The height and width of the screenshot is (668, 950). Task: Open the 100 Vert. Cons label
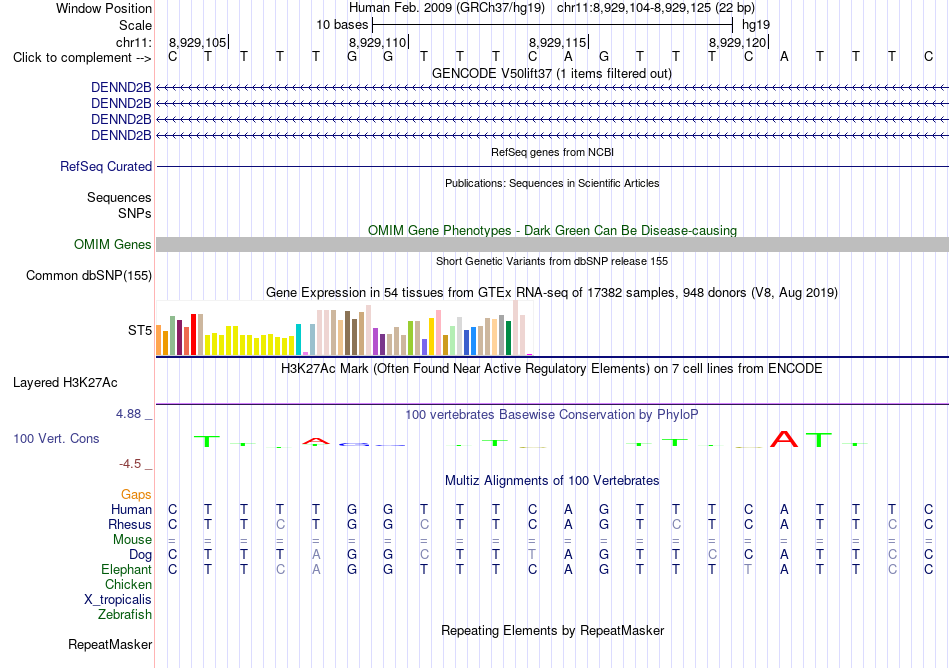[56, 438]
